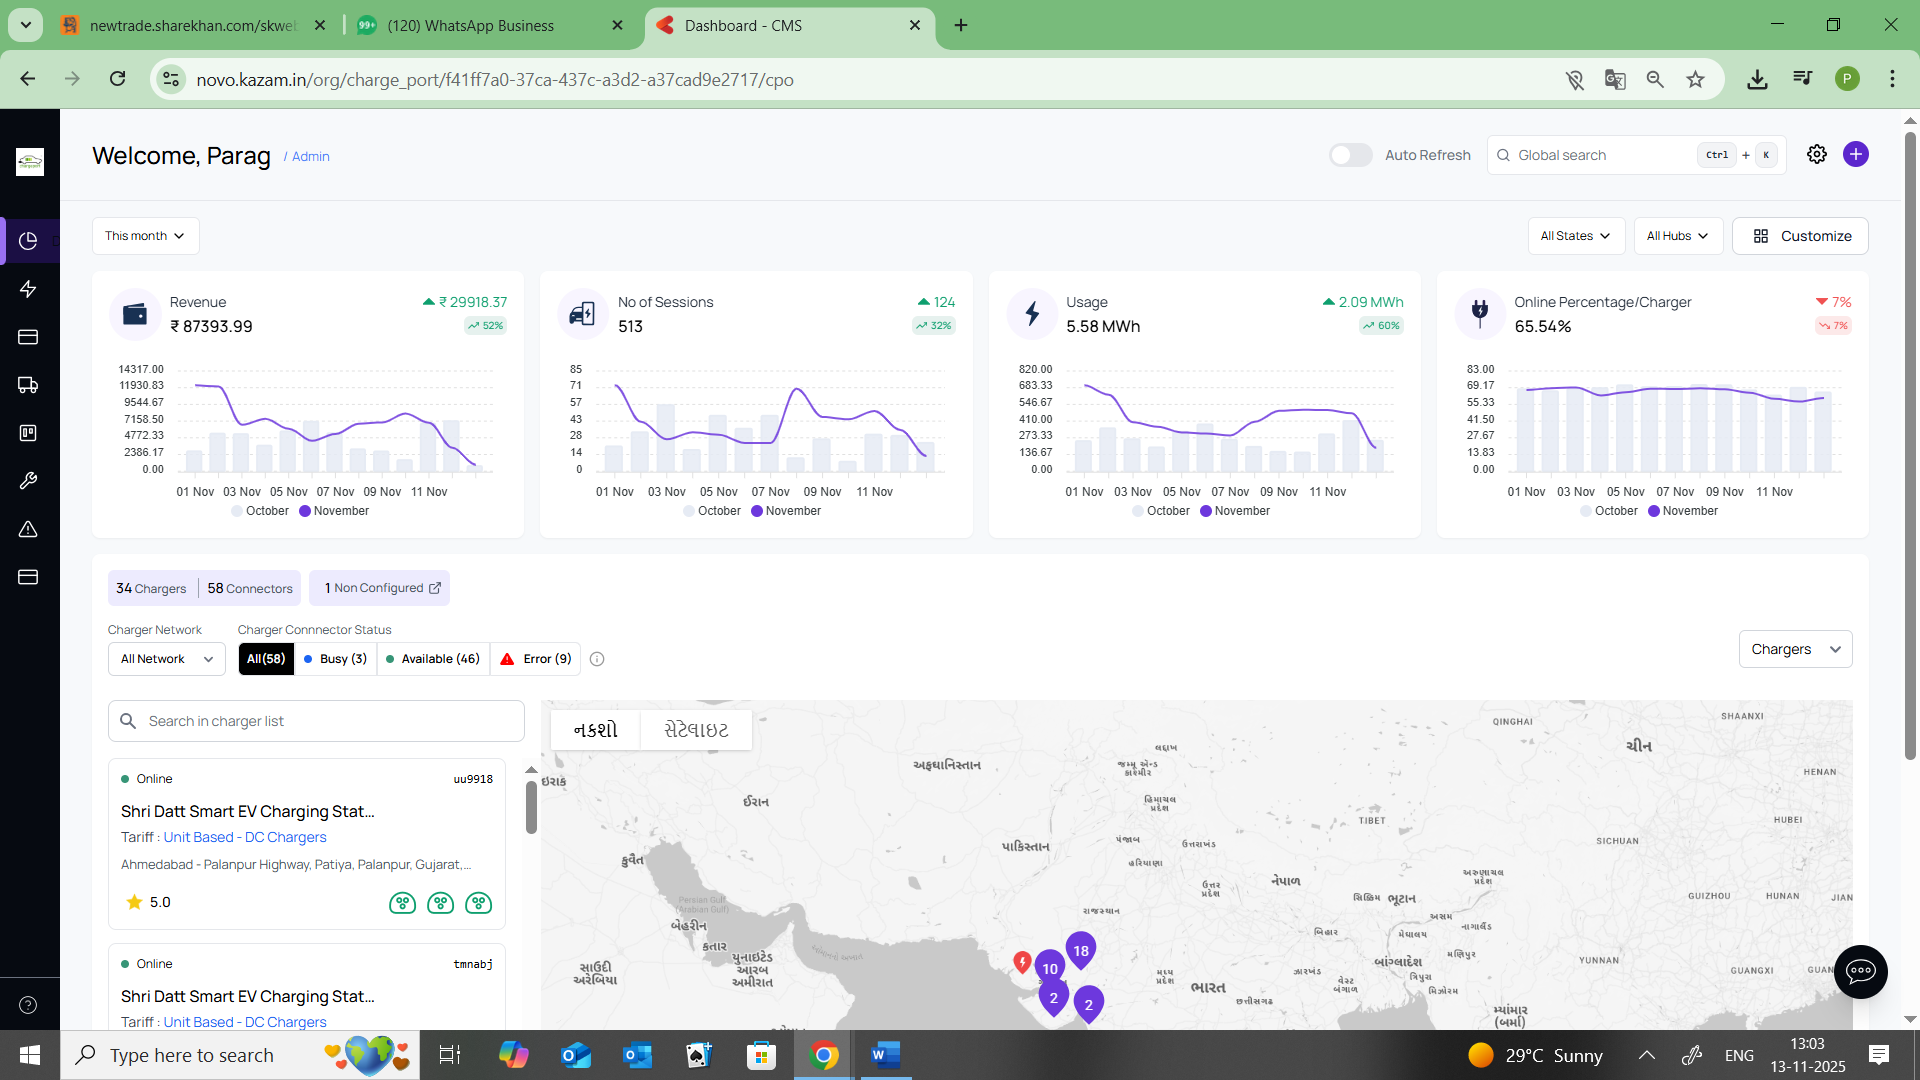
Task: Open the settings gear icon
Action: 1816,154
